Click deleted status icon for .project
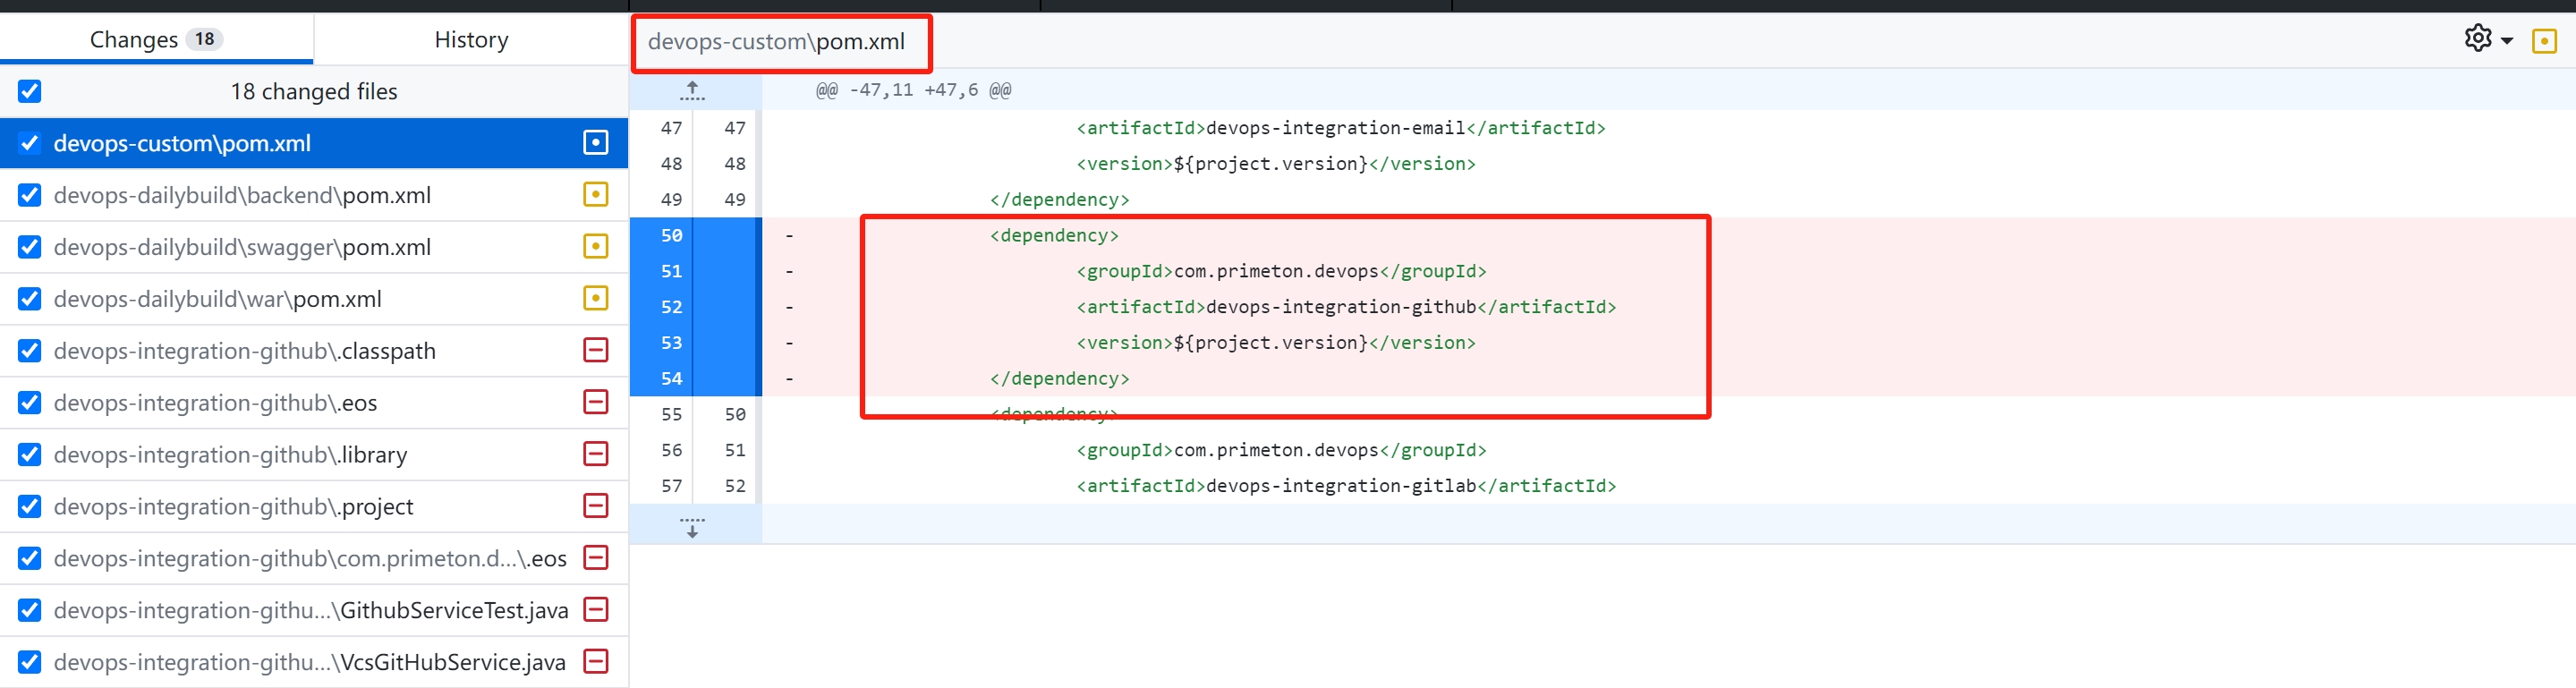The image size is (2576, 688). coord(595,506)
